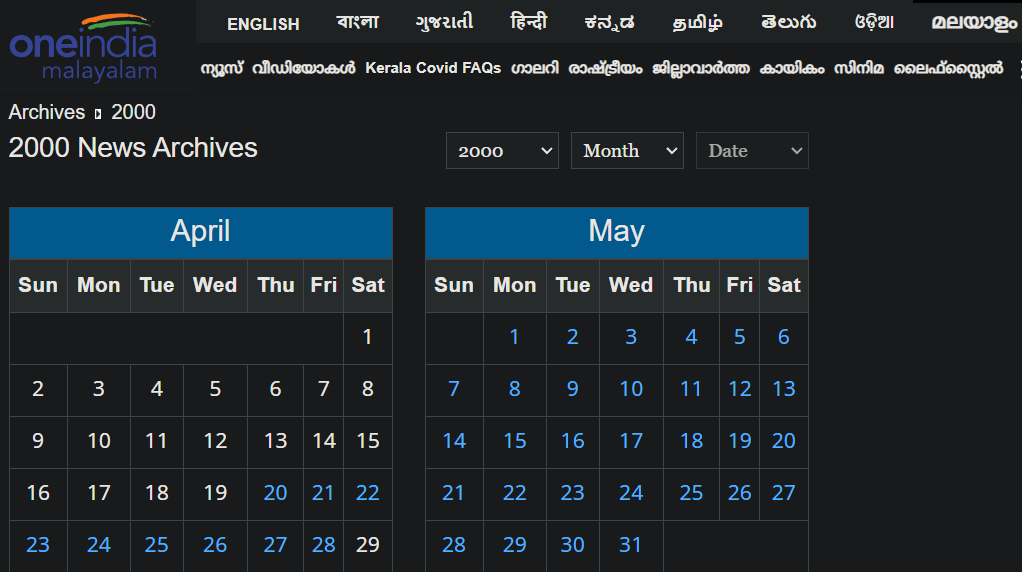This screenshot has height=572, width=1022.
Task: Open May 31 archive
Action: [631, 545]
